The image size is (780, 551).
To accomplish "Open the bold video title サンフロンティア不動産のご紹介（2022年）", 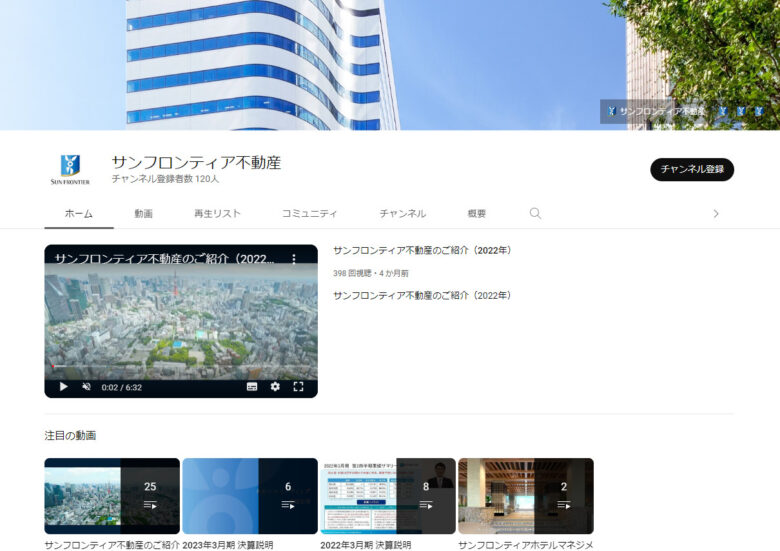I will click(422, 250).
